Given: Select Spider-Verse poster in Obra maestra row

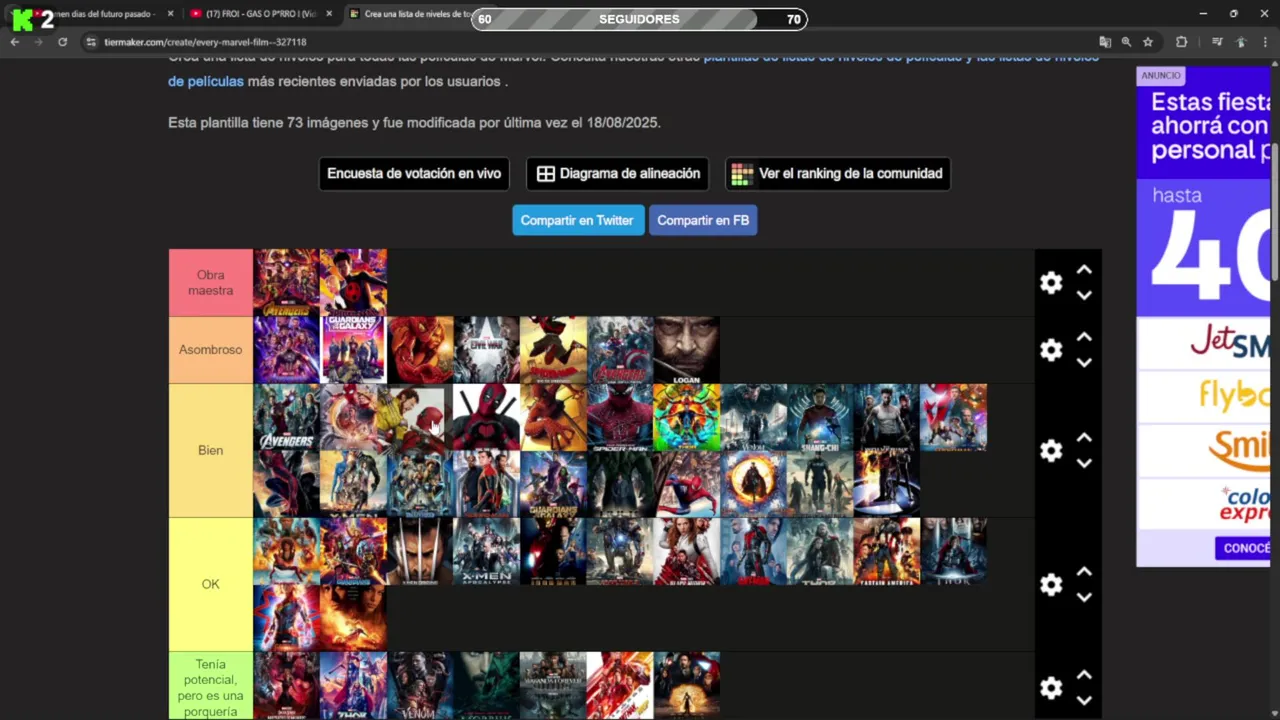Looking at the screenshot, I should pos(353,283).
